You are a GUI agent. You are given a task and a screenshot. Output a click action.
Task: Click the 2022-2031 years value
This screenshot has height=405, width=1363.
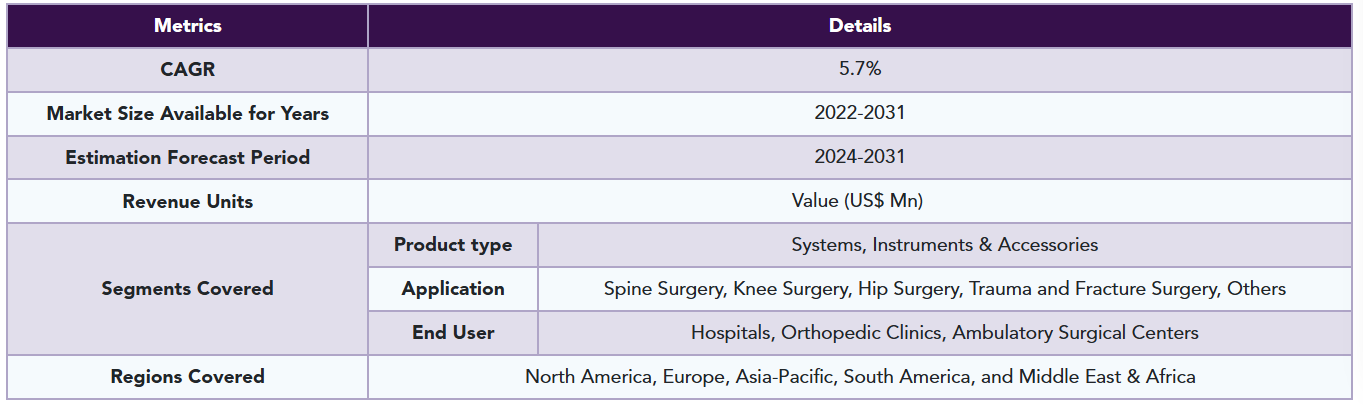pos(860,113)
